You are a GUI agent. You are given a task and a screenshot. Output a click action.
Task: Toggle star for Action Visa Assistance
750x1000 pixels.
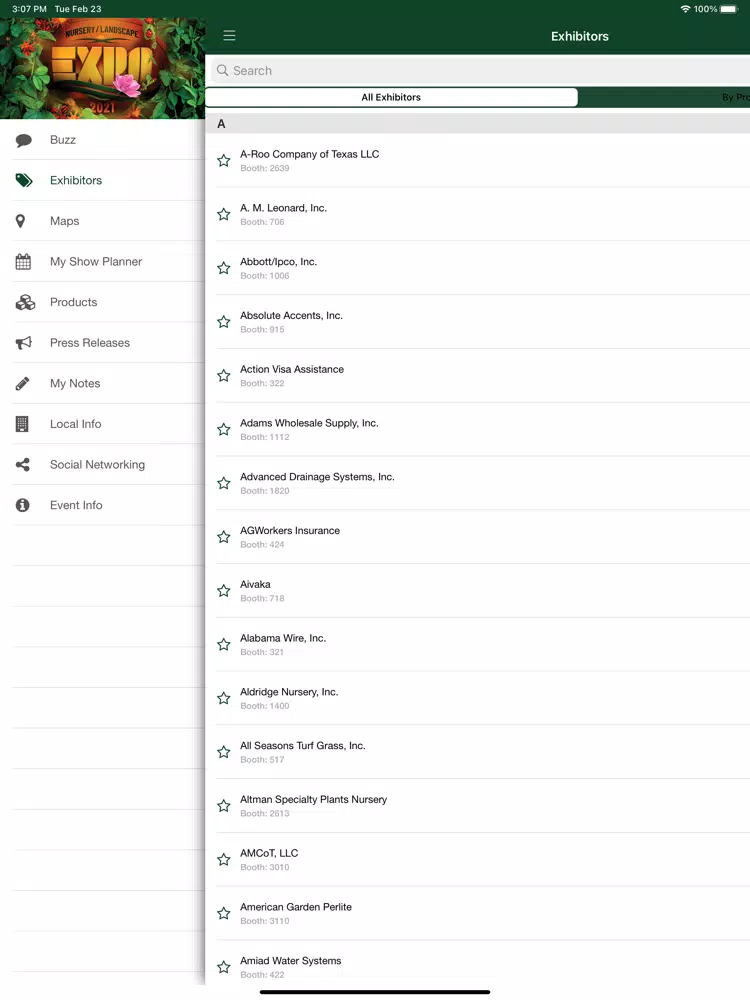[223, 376]
